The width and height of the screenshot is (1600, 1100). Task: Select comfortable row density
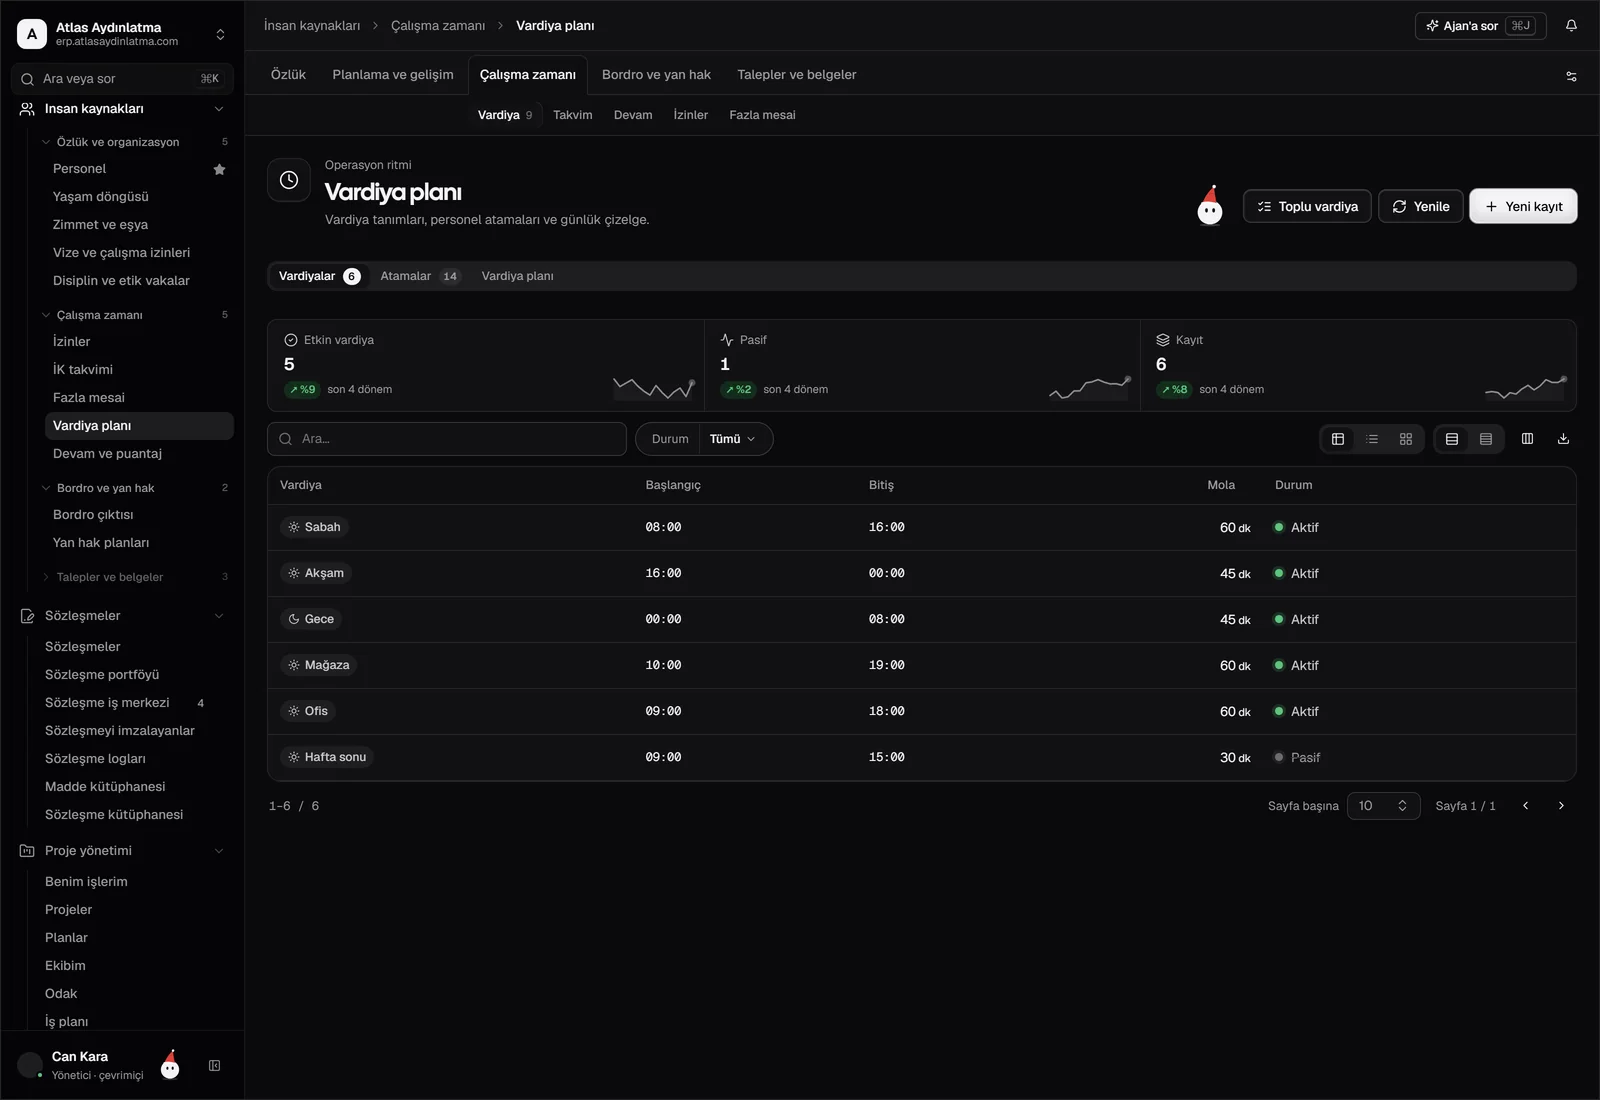click(x=1452, y=439)
